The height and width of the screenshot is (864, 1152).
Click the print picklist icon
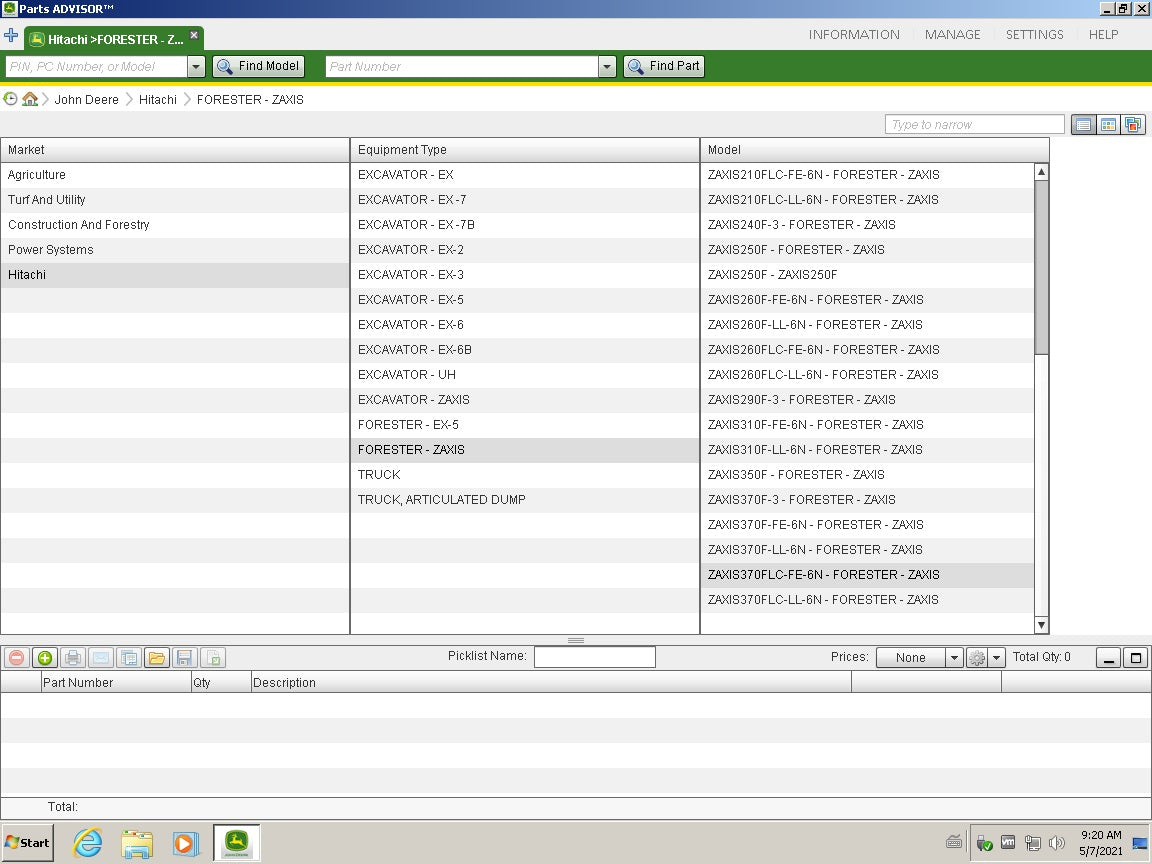tap(73, 658)
